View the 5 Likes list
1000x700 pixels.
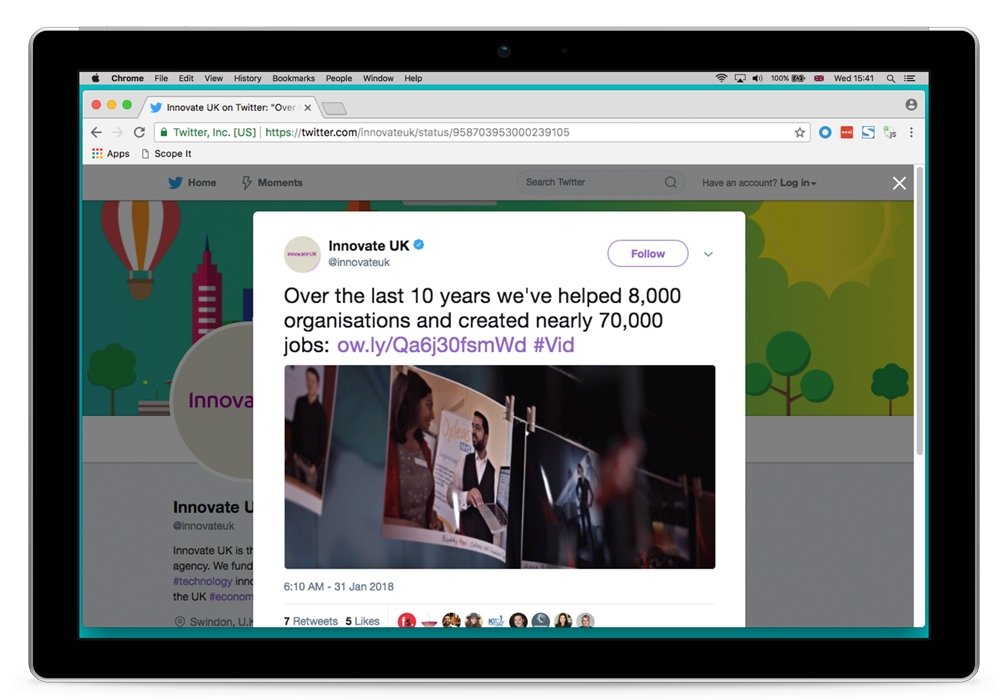tap(362, 621)
